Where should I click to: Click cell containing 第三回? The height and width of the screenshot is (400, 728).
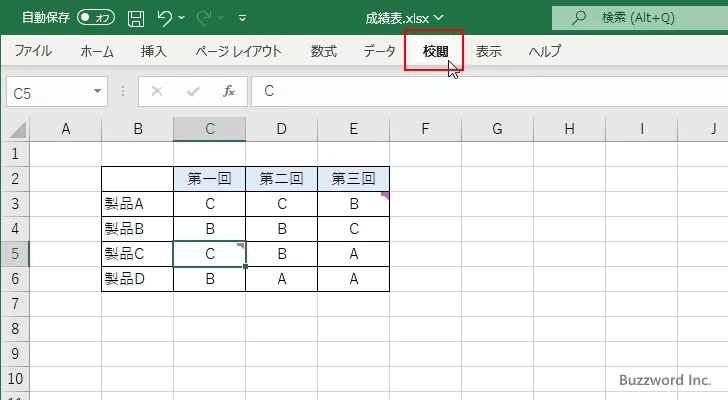point(353,179)
